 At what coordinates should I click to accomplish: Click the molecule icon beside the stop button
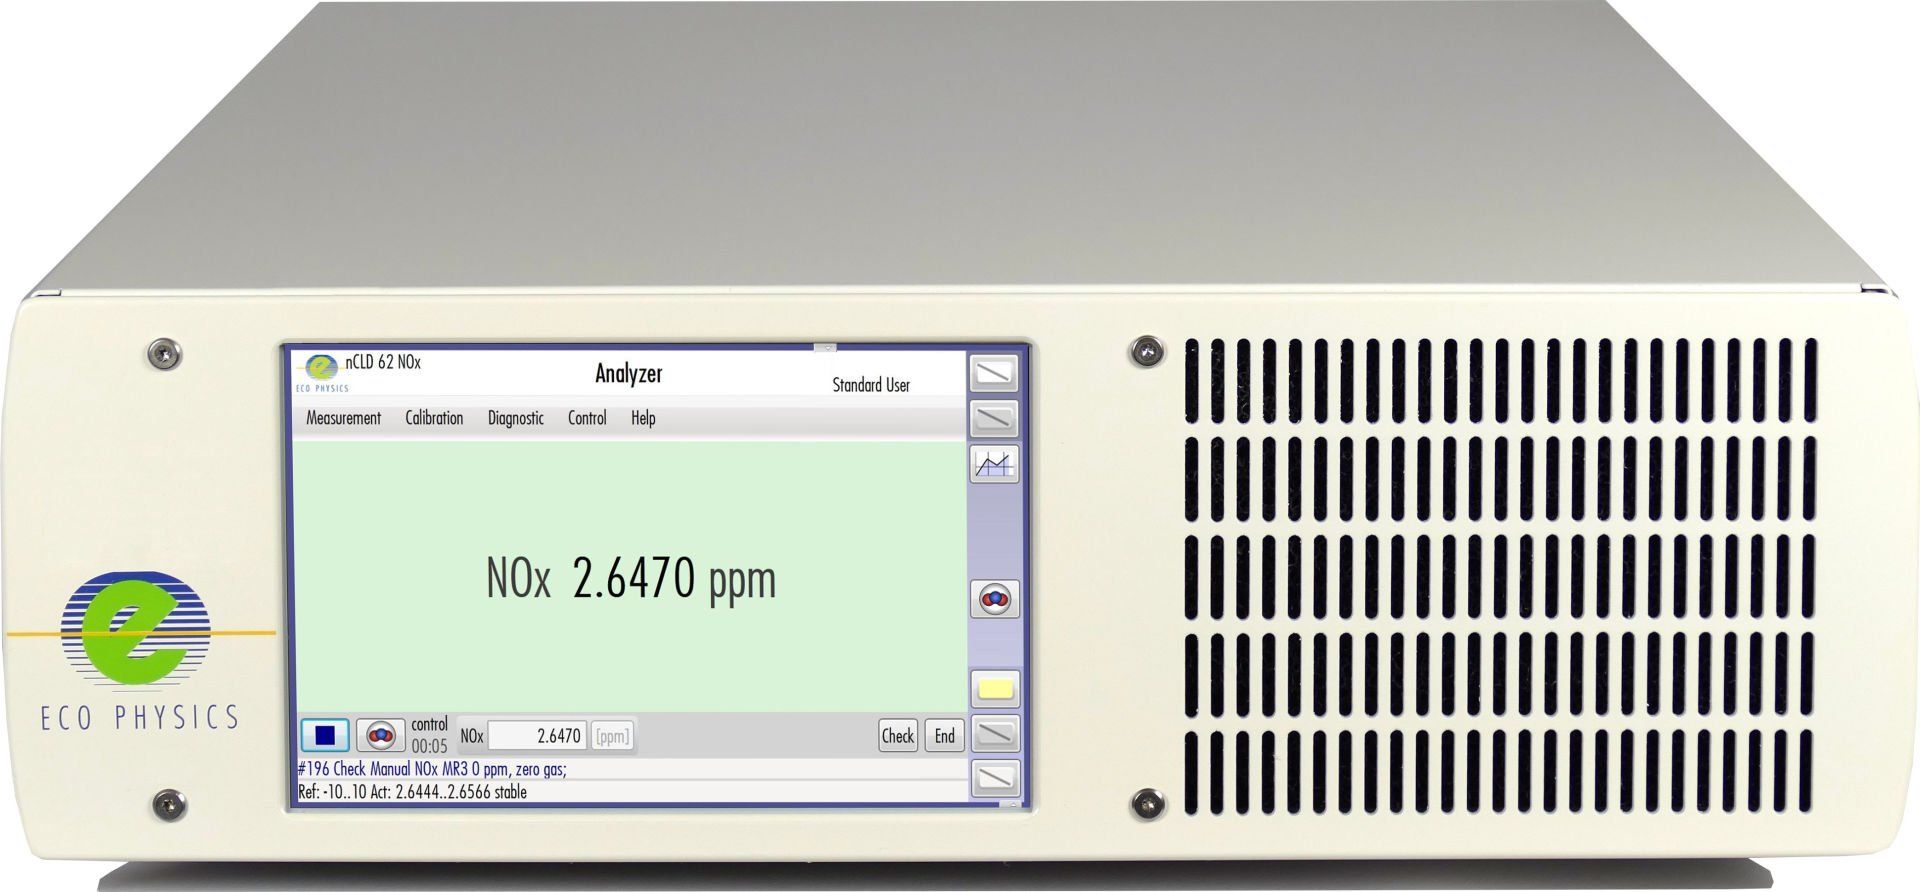381,736
